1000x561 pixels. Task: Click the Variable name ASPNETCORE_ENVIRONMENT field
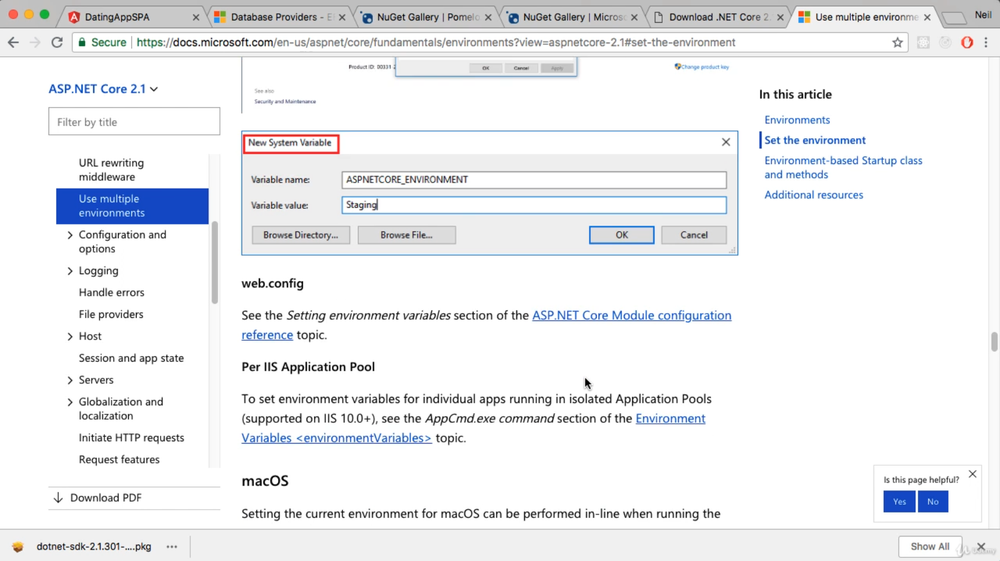coord(534,180)
